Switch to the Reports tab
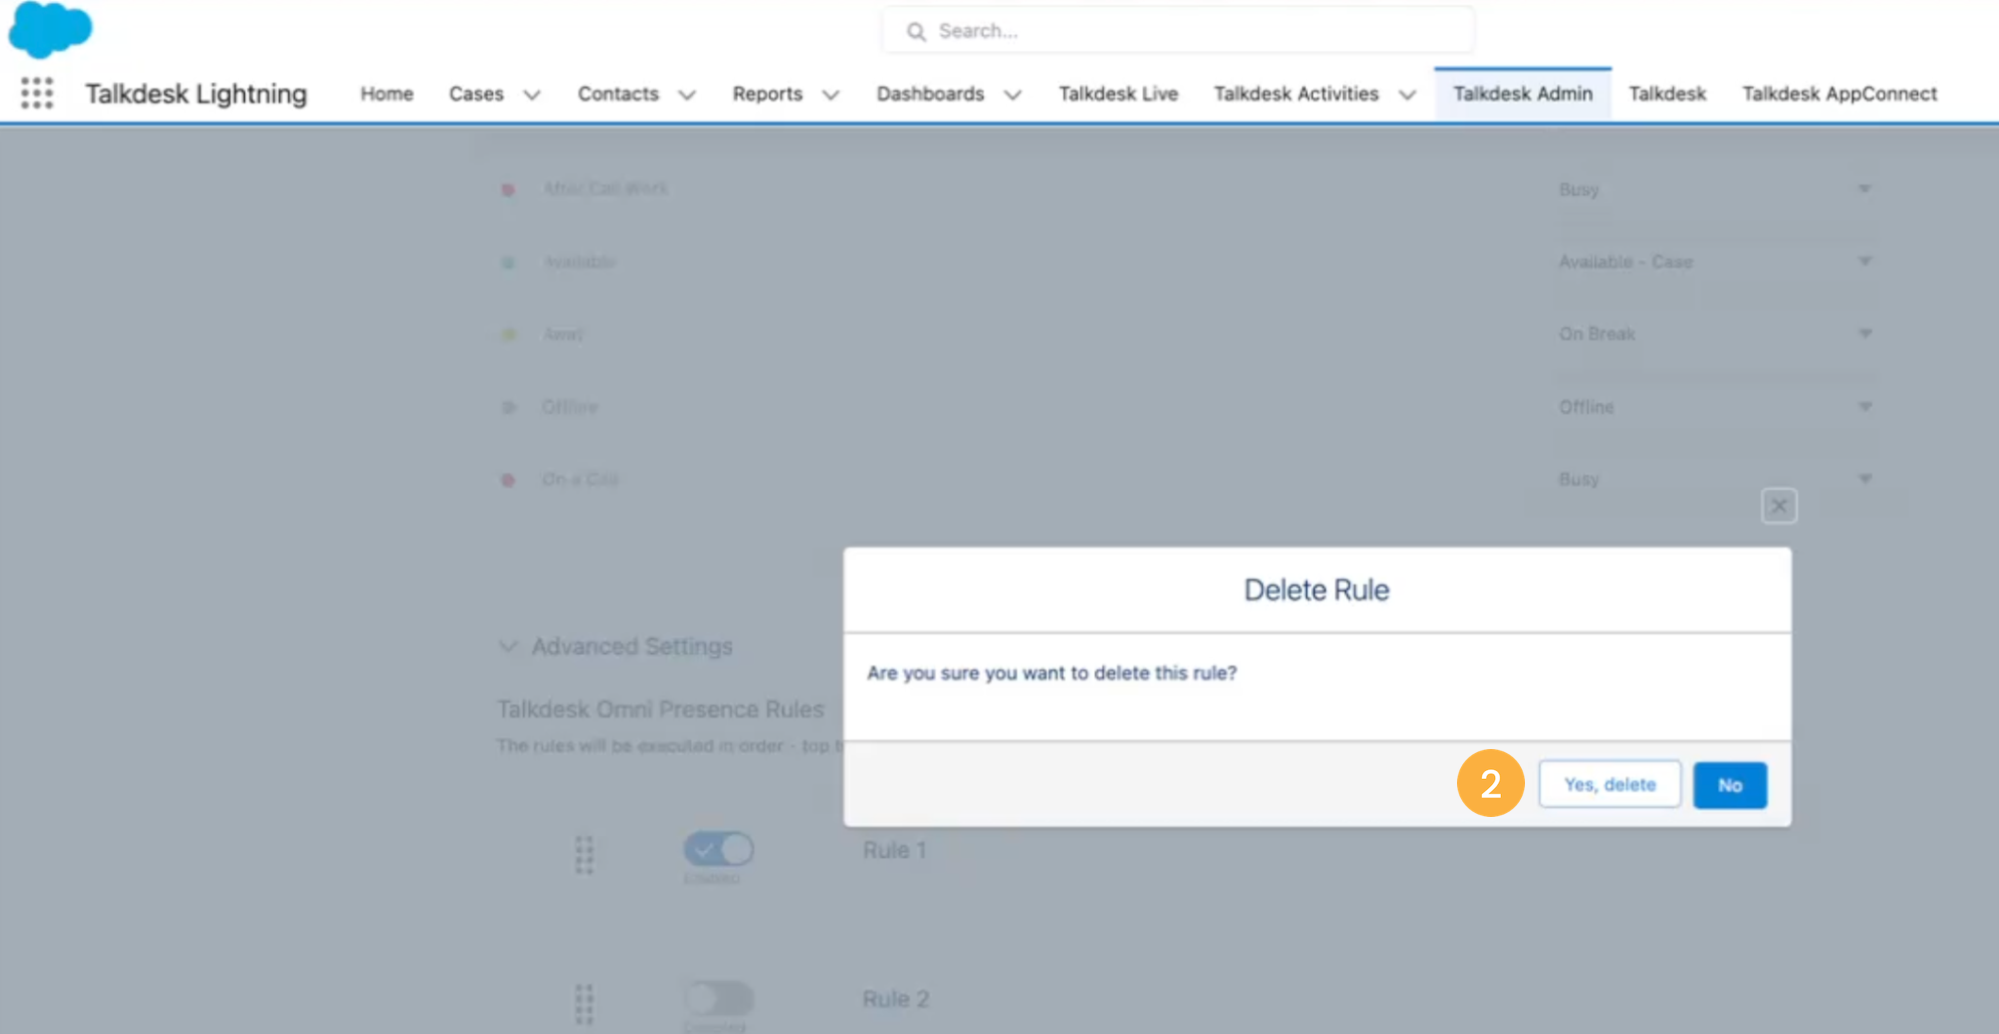This screenshot has width=1999, height=1034. click(767, 93)
